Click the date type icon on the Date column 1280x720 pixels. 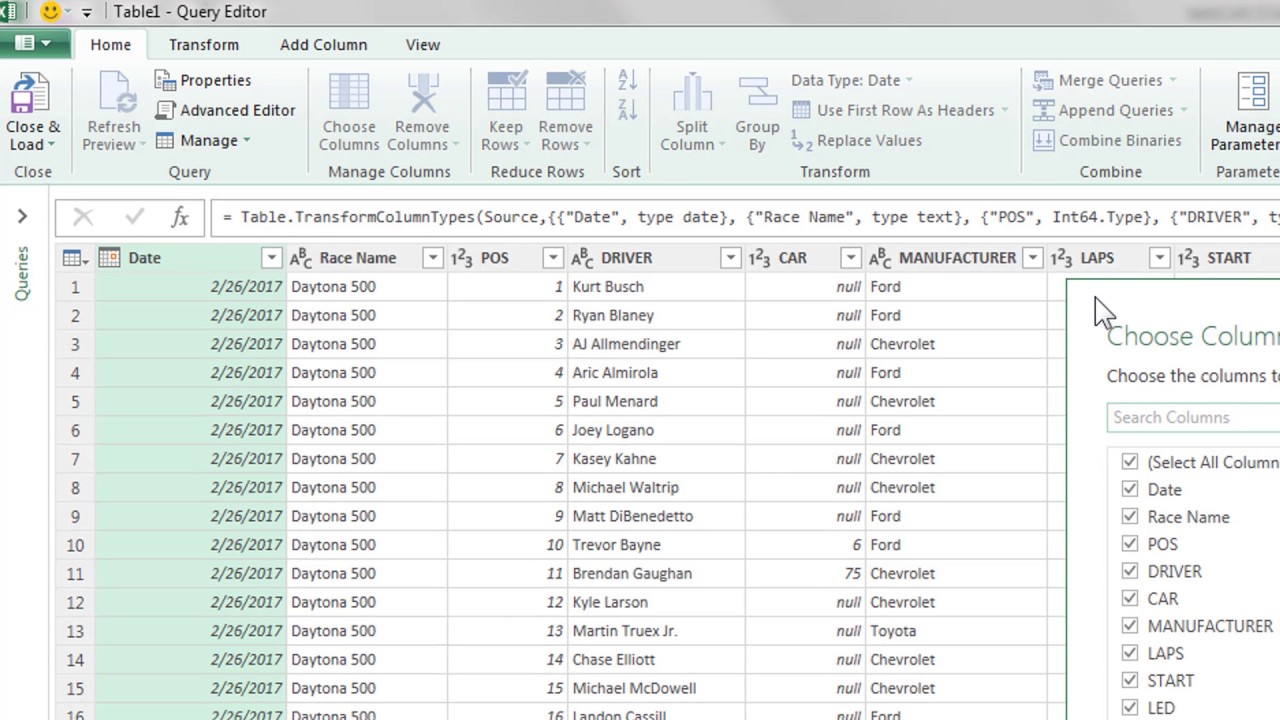point(109,258)
